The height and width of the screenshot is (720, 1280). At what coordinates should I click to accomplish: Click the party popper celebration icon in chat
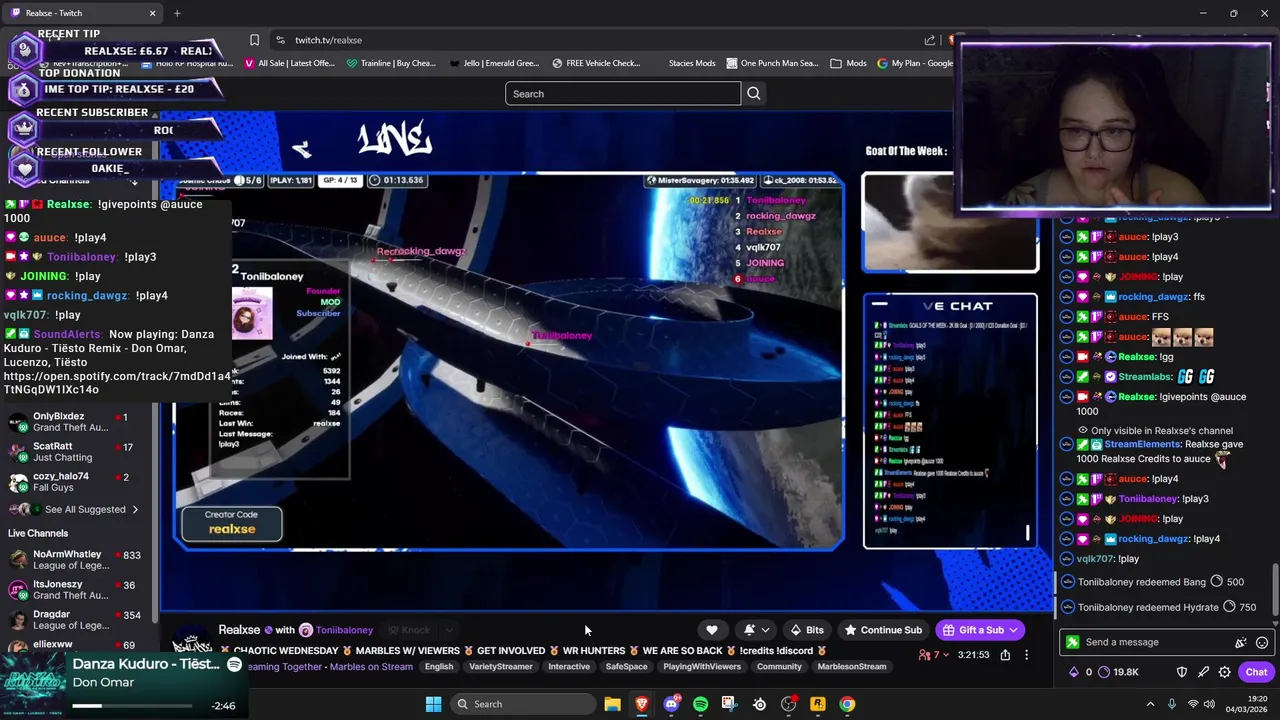[x=1241, y=642]
